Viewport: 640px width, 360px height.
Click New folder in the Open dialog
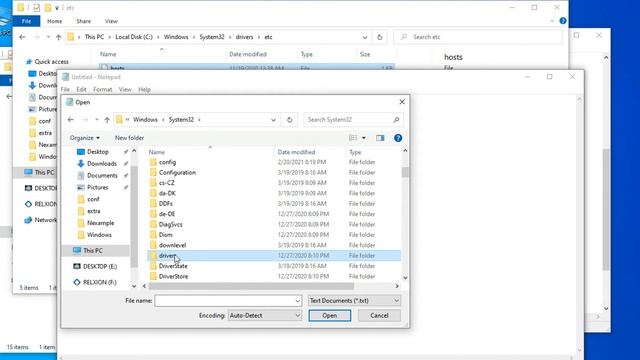[x=129, y=138]
